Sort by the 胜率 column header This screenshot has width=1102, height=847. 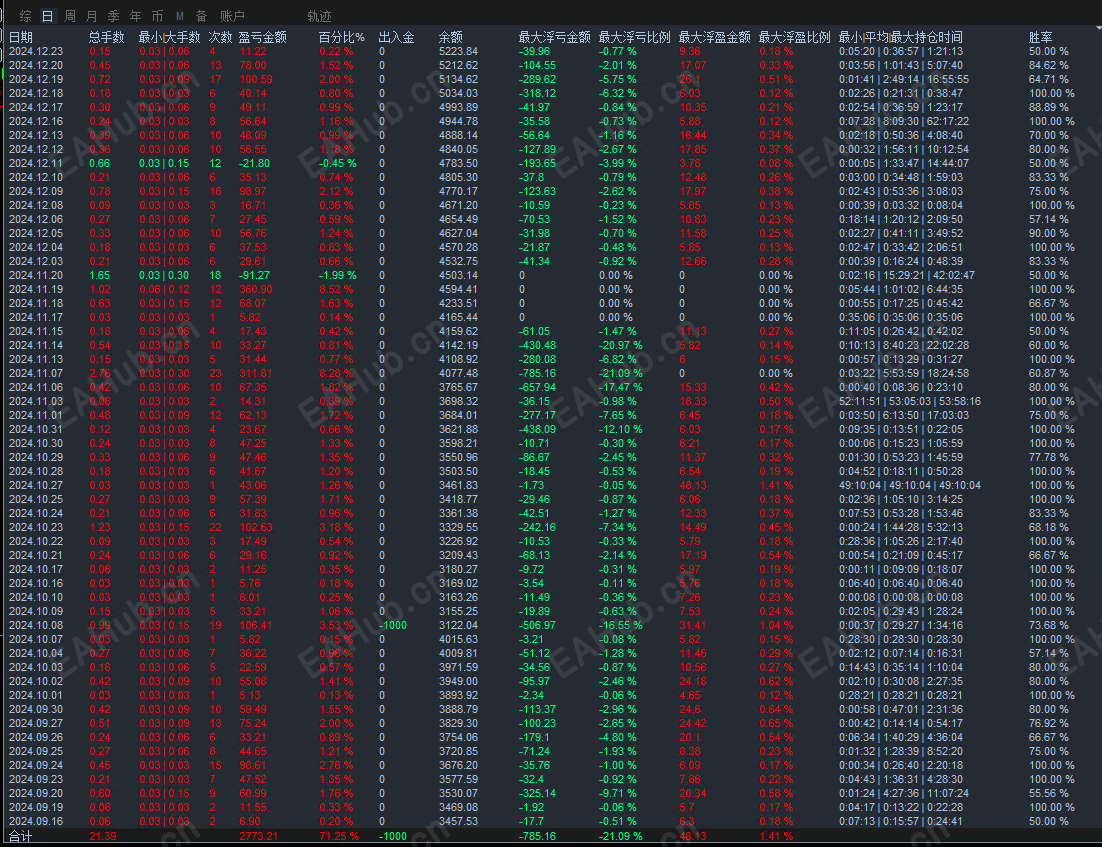point(1040,37)
